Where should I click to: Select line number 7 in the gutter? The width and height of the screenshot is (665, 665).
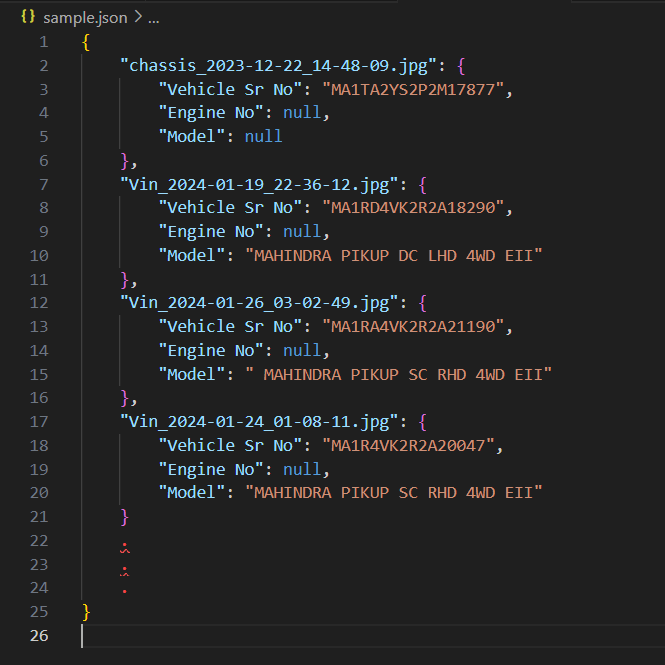click(x=43, y=184)
